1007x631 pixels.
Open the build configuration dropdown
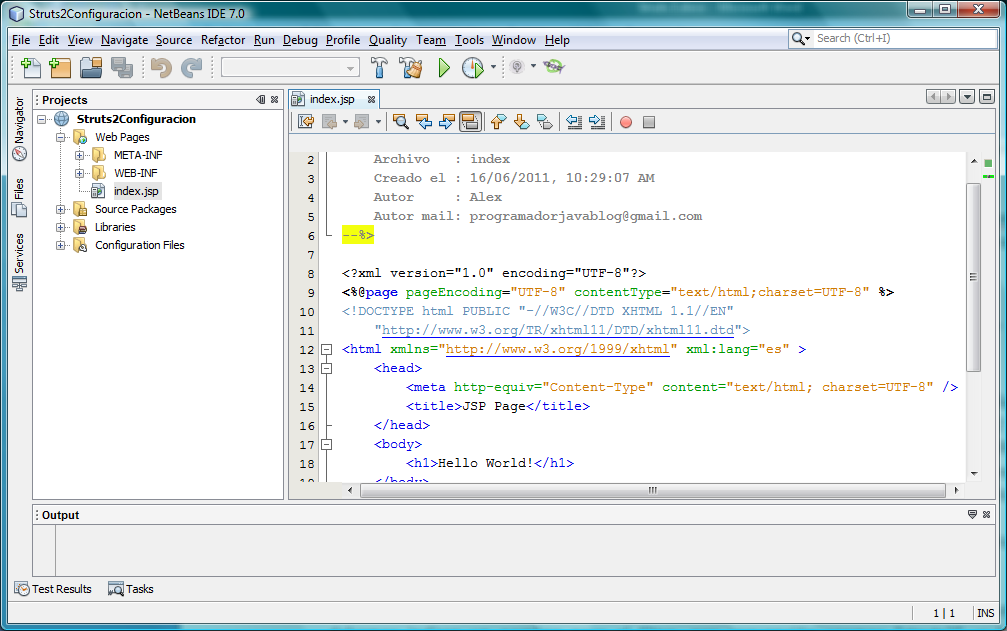[352, 67]
